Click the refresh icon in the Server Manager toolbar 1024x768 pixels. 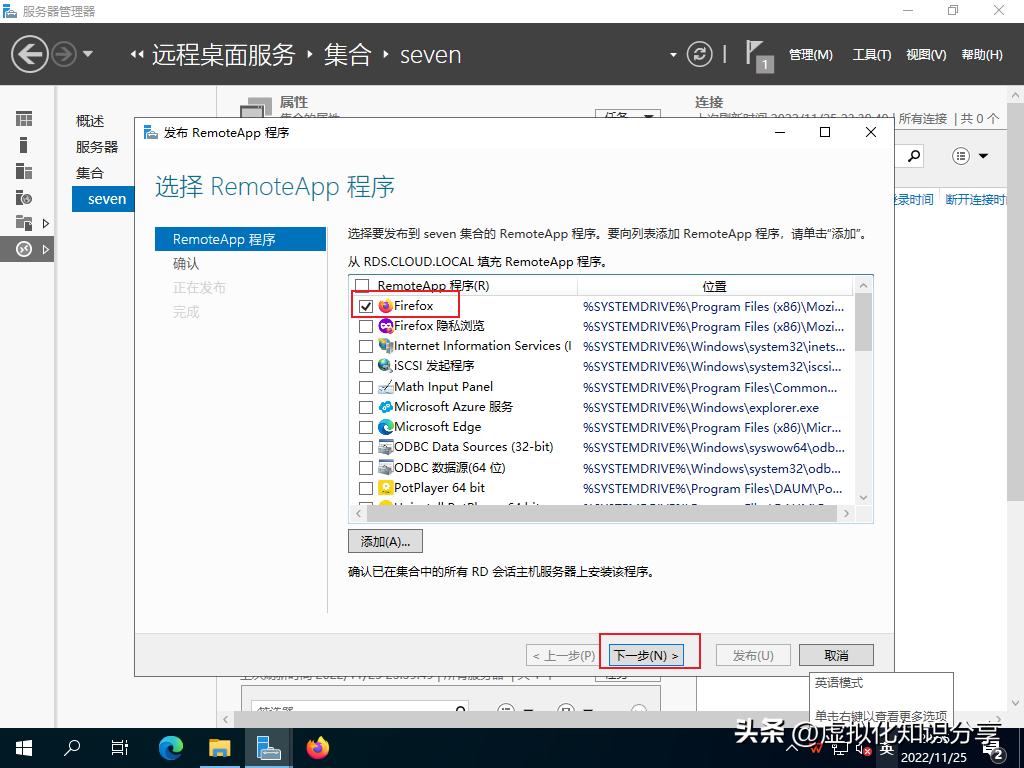(698, 55)
